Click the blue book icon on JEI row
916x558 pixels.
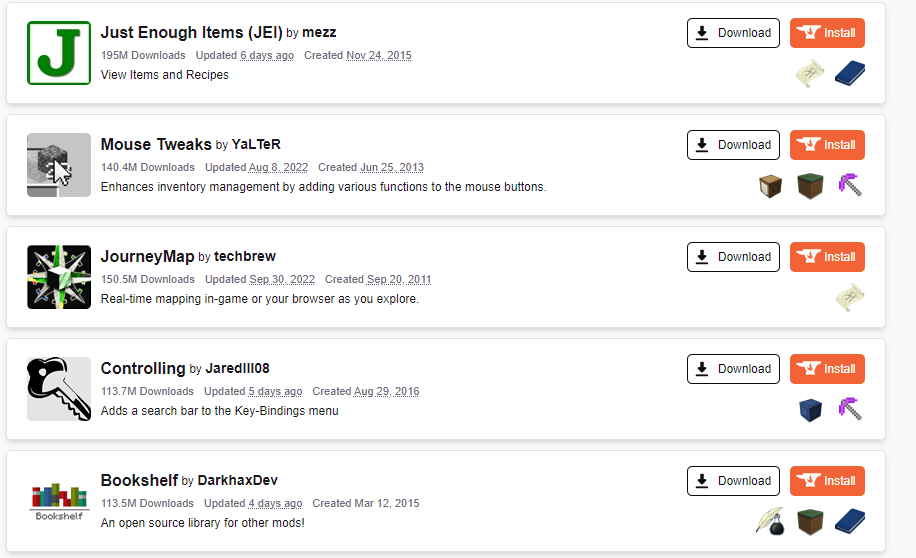pyautogui.click(x=849, y=74)
